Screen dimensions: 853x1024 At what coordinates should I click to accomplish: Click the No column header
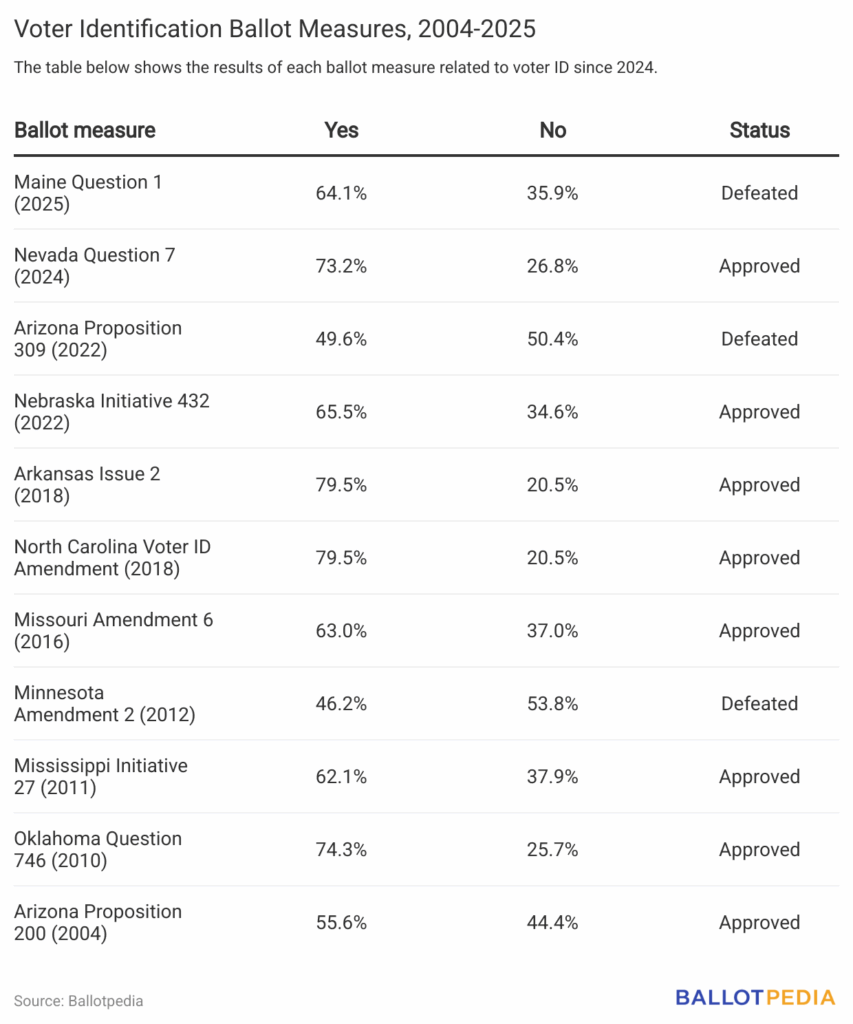point(552,130)
